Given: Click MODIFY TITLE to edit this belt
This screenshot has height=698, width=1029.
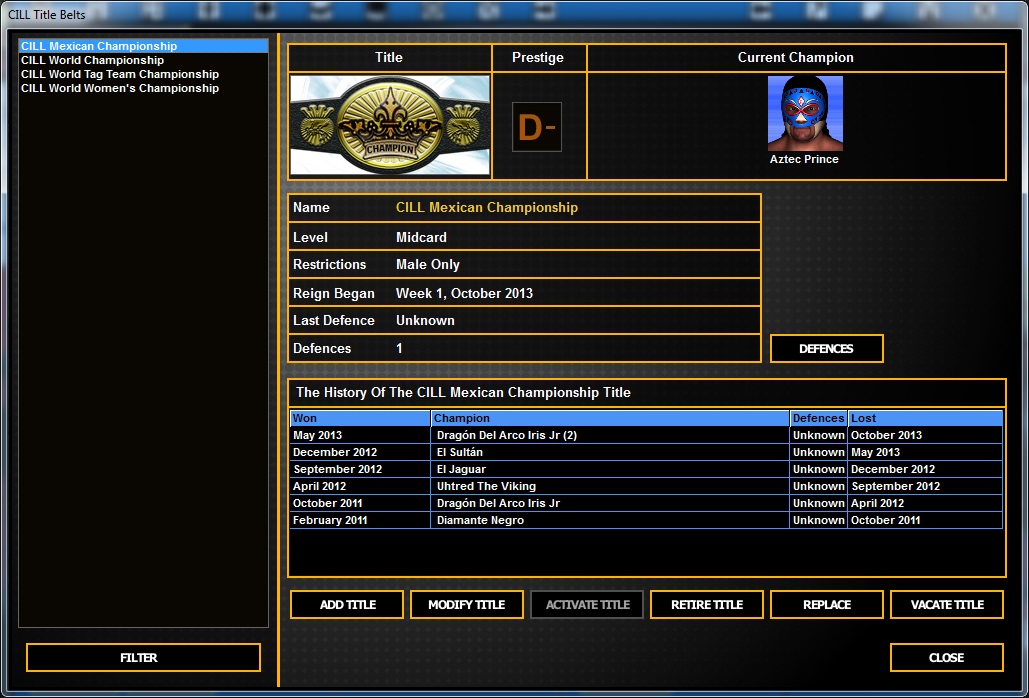Looking at the screenshot, I should pos(466,604).
